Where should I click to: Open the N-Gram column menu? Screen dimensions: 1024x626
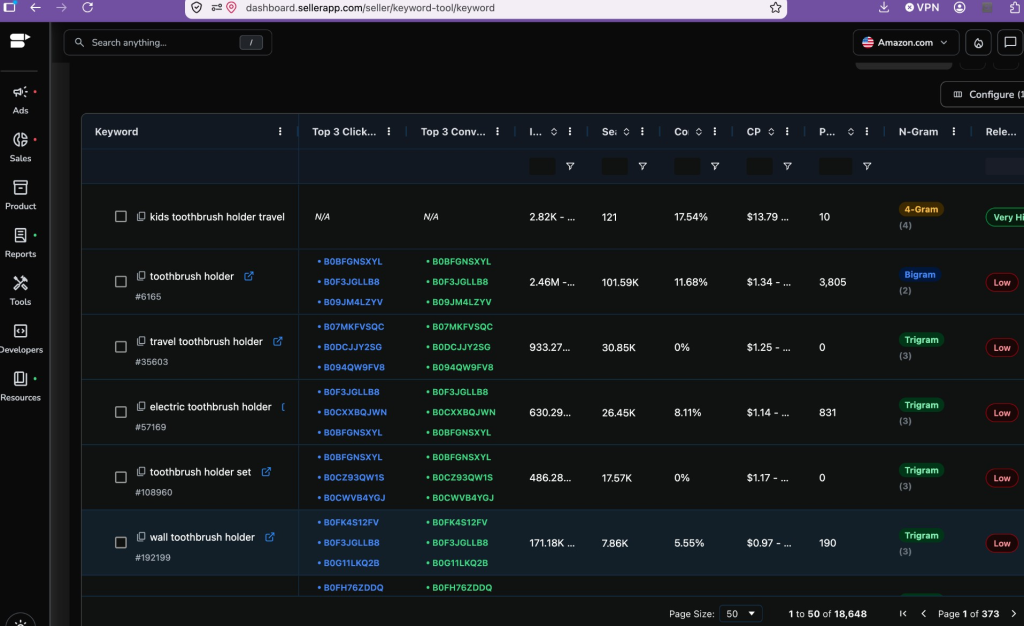point(953,132)
